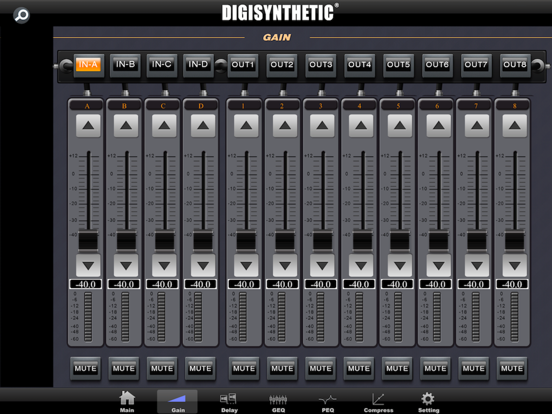Screen dimensions: 552x414
Task: Select the OUT3 channel button
Action: [x=321, y=65]
